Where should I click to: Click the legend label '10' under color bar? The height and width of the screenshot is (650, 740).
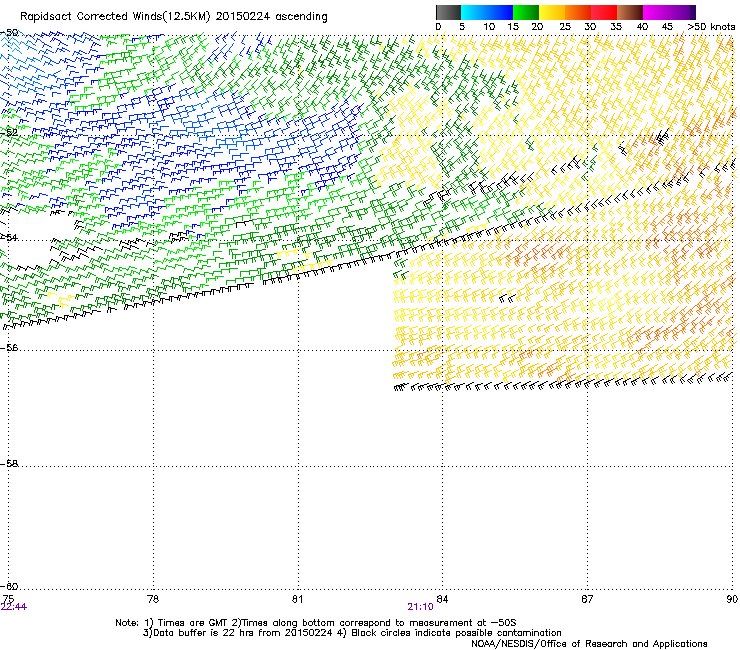489,27
